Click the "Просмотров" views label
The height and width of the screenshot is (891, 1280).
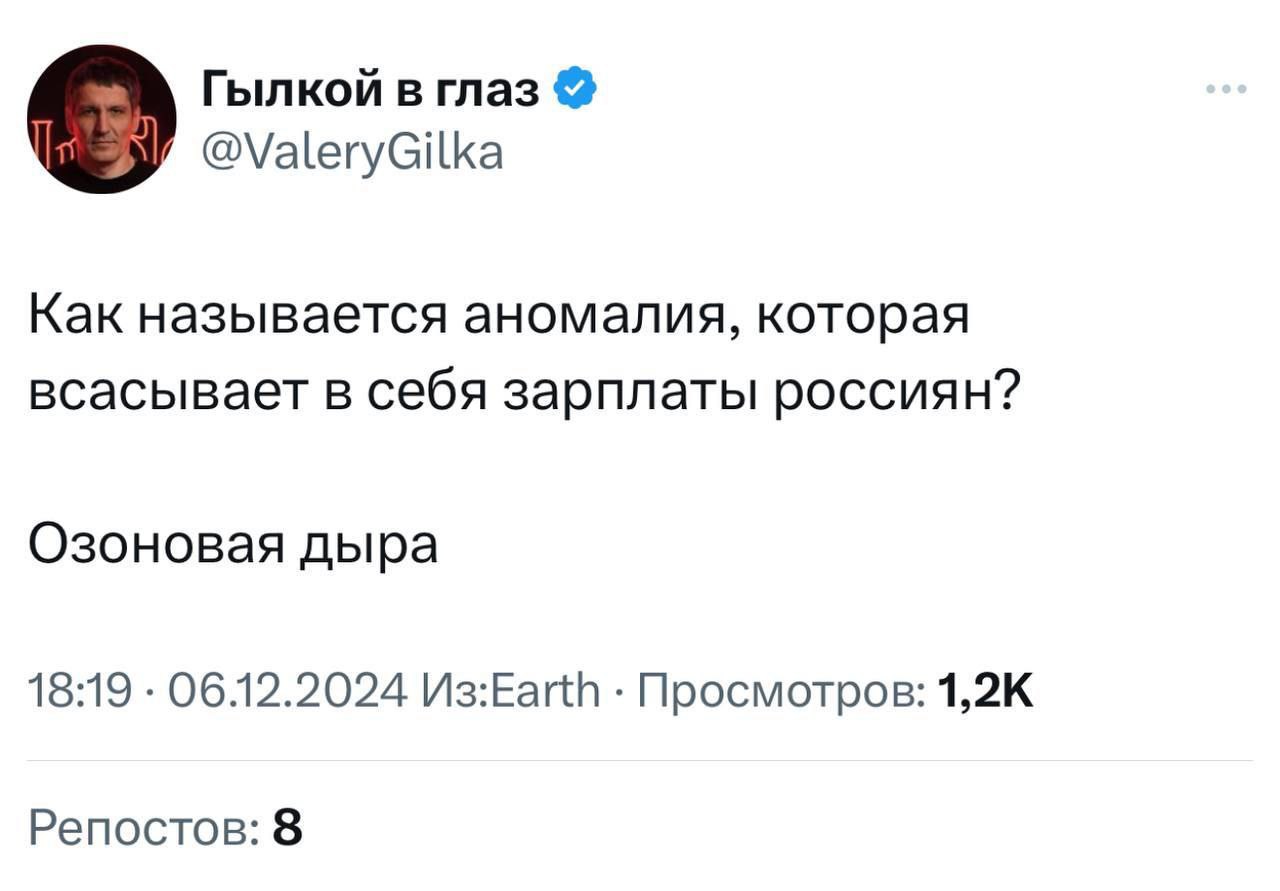coord(780,690)
